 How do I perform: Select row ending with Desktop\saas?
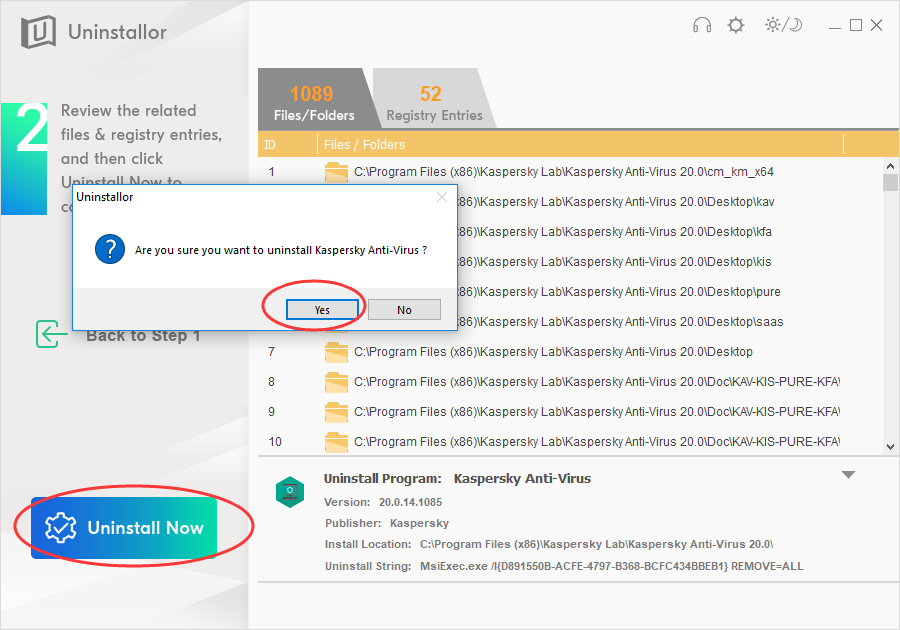tap(619, 322)
